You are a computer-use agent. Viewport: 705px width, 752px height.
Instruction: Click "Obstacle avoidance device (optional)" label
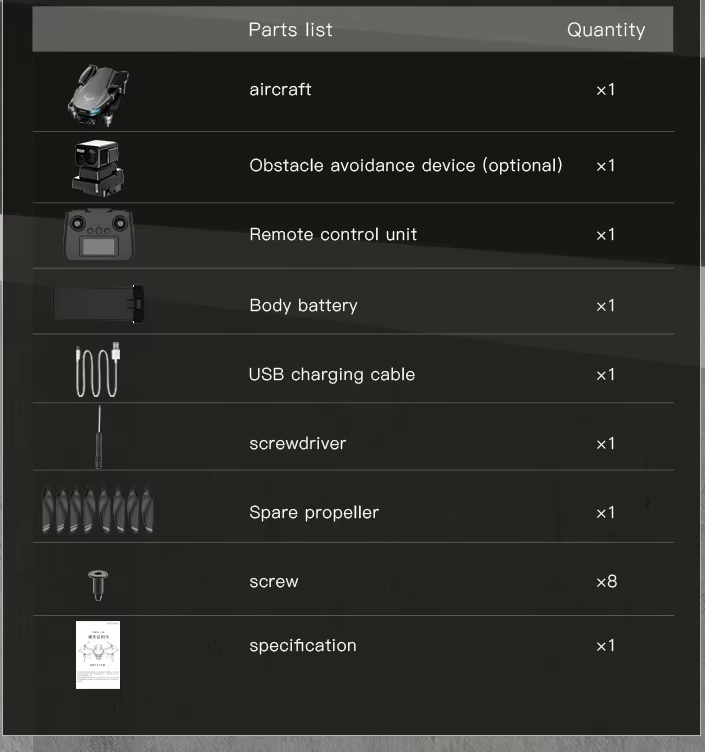pyautogui.click(x=406, y=165)
